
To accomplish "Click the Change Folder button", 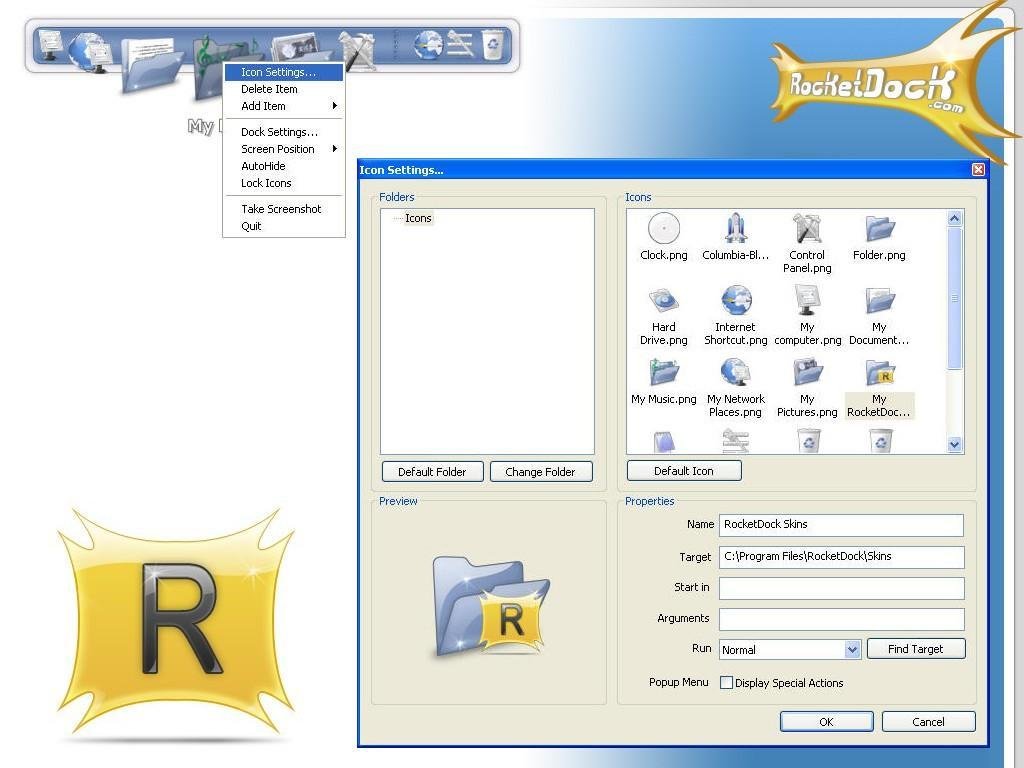I will tap(540, 472).
